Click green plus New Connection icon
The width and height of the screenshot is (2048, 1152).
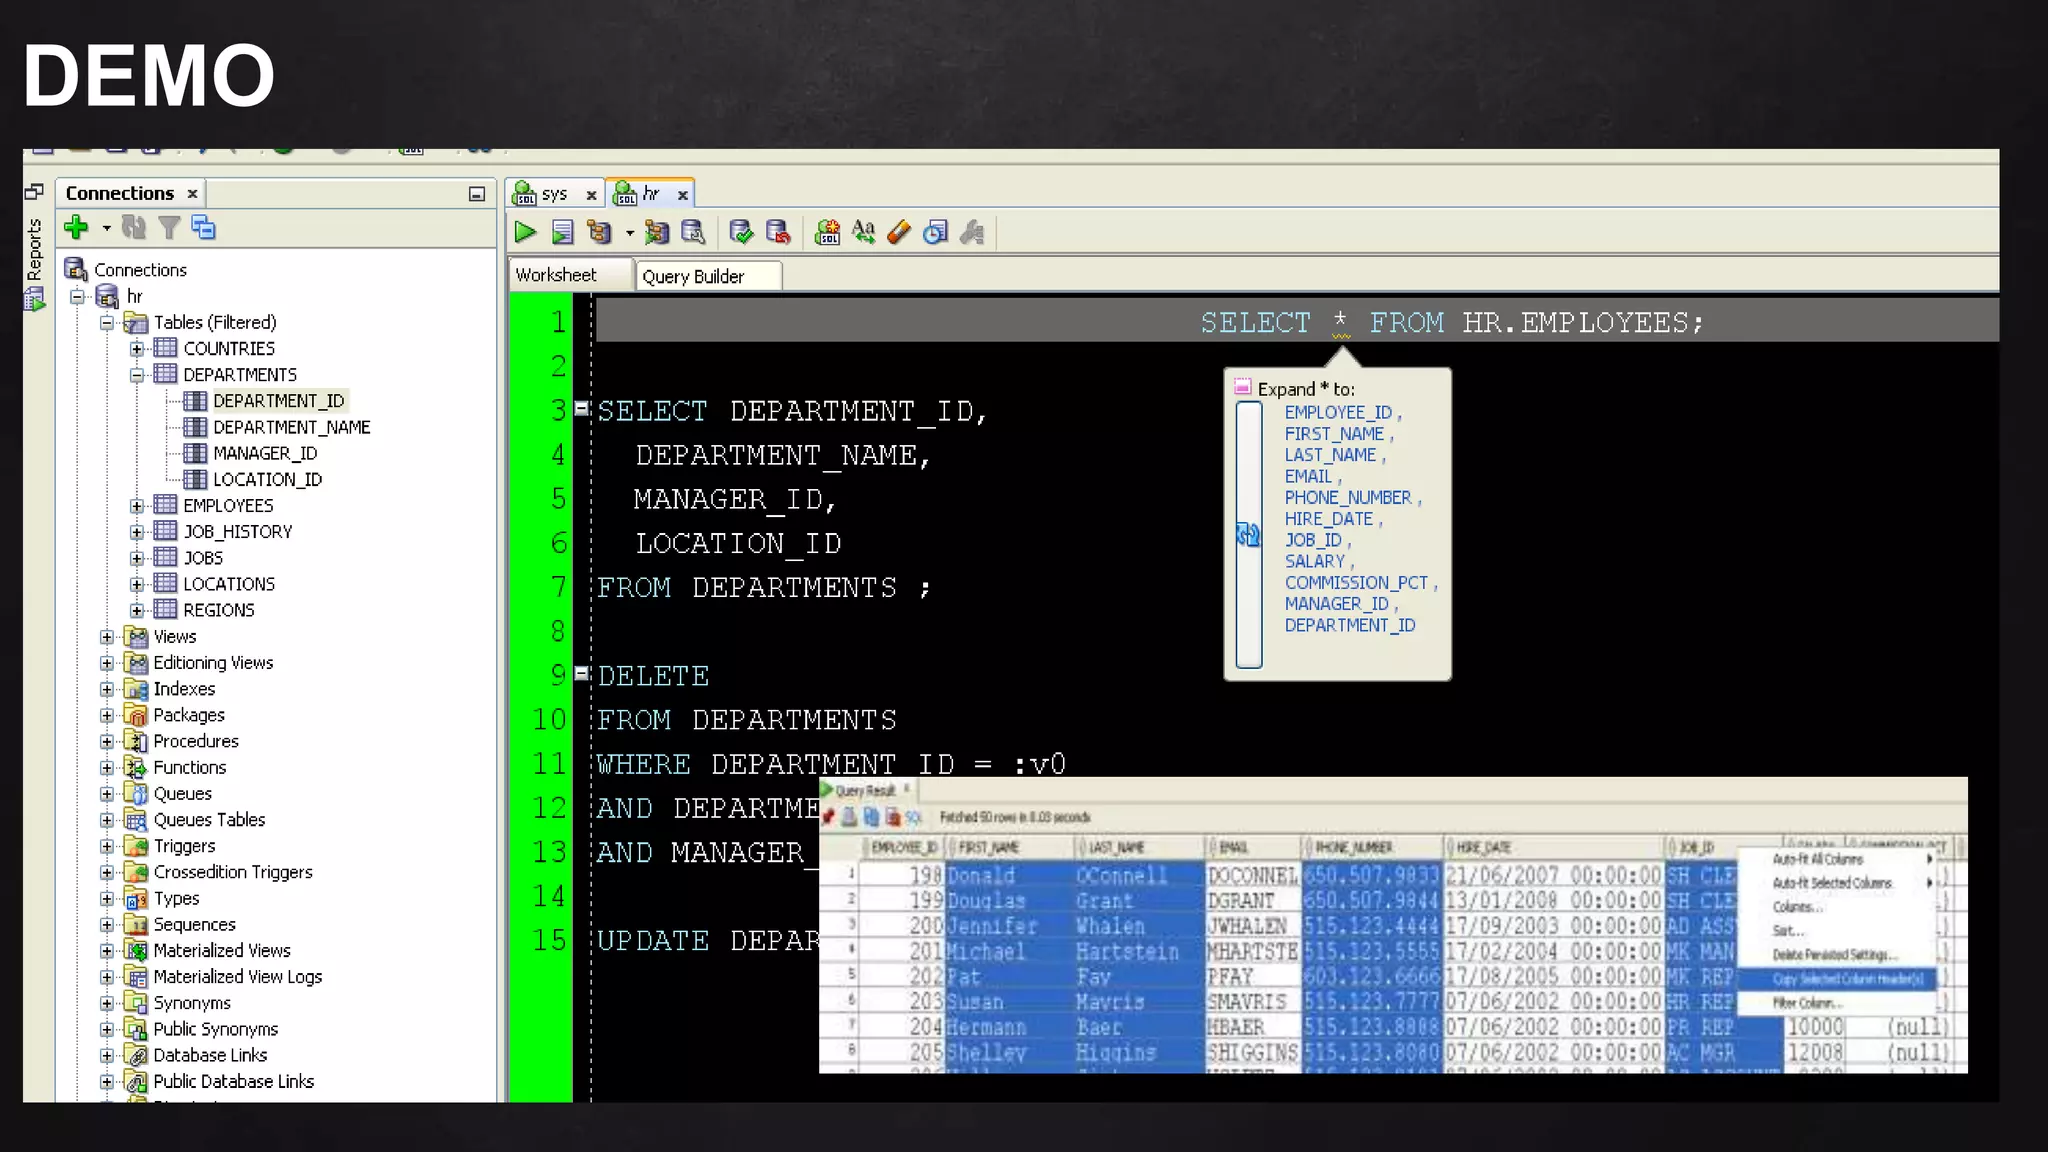(x=76, y=228)
